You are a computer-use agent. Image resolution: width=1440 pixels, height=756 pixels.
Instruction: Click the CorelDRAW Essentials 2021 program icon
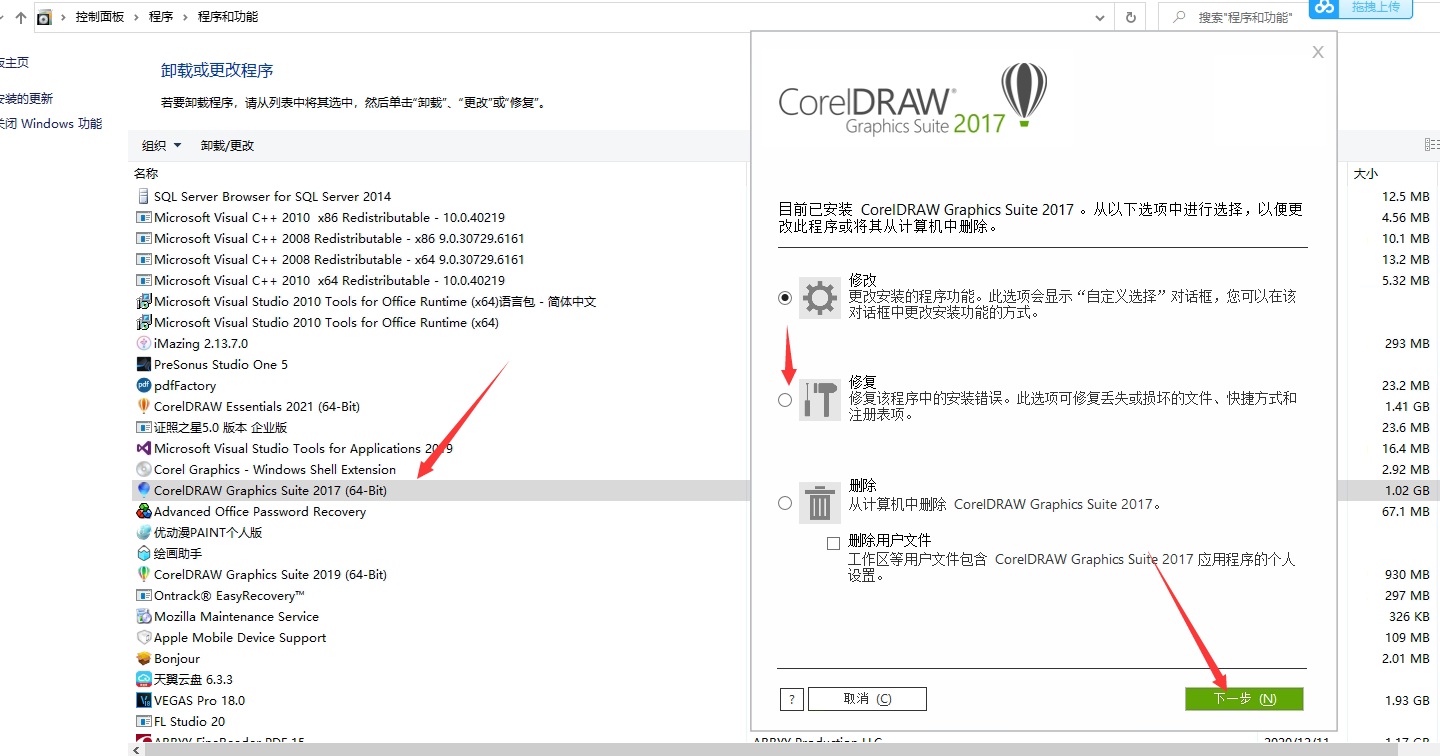tap(144, 407)
